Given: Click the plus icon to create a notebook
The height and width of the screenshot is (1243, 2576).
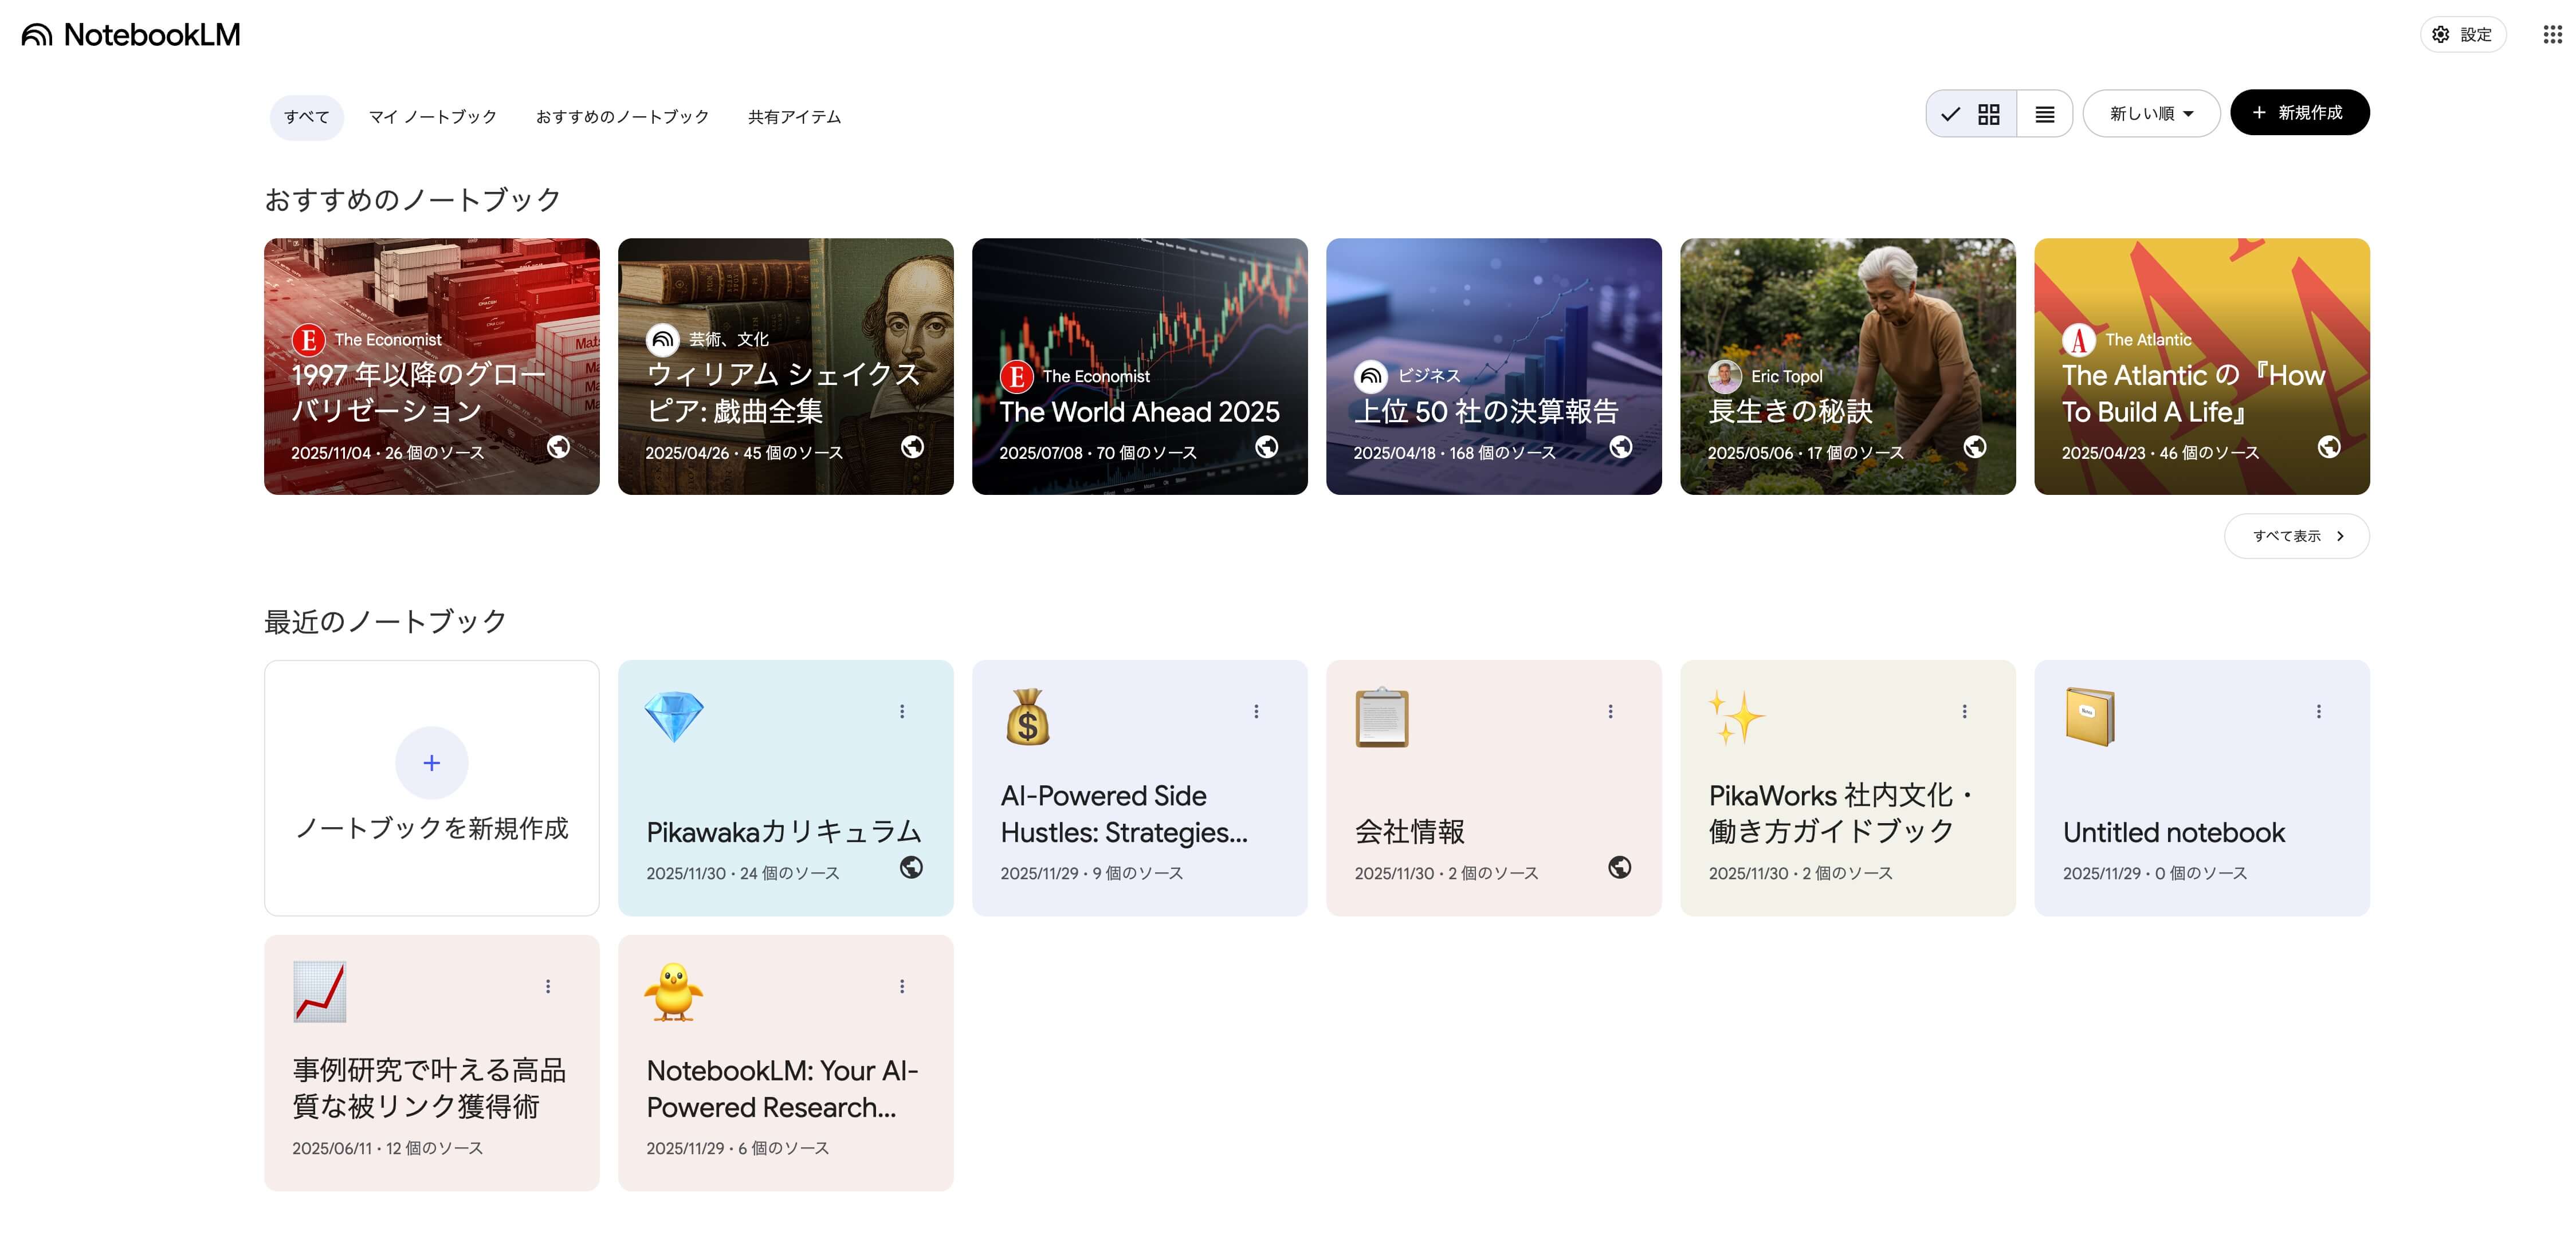Looking at the screenshot, I should [x=431, y=763].
